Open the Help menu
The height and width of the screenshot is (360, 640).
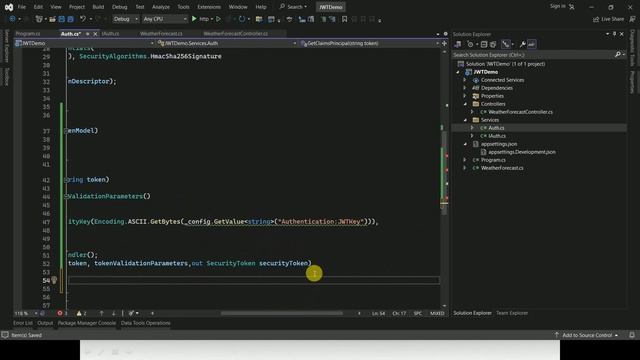coord(261,7)
